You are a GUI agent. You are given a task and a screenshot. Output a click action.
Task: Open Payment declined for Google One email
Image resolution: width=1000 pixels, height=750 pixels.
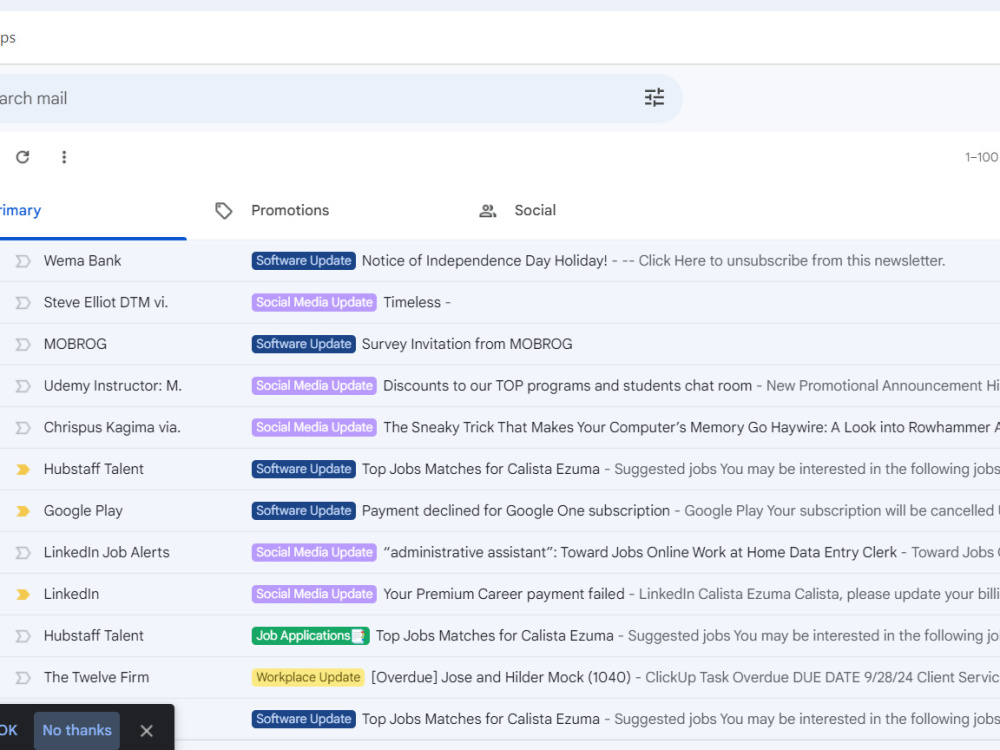tap(516, 511)
